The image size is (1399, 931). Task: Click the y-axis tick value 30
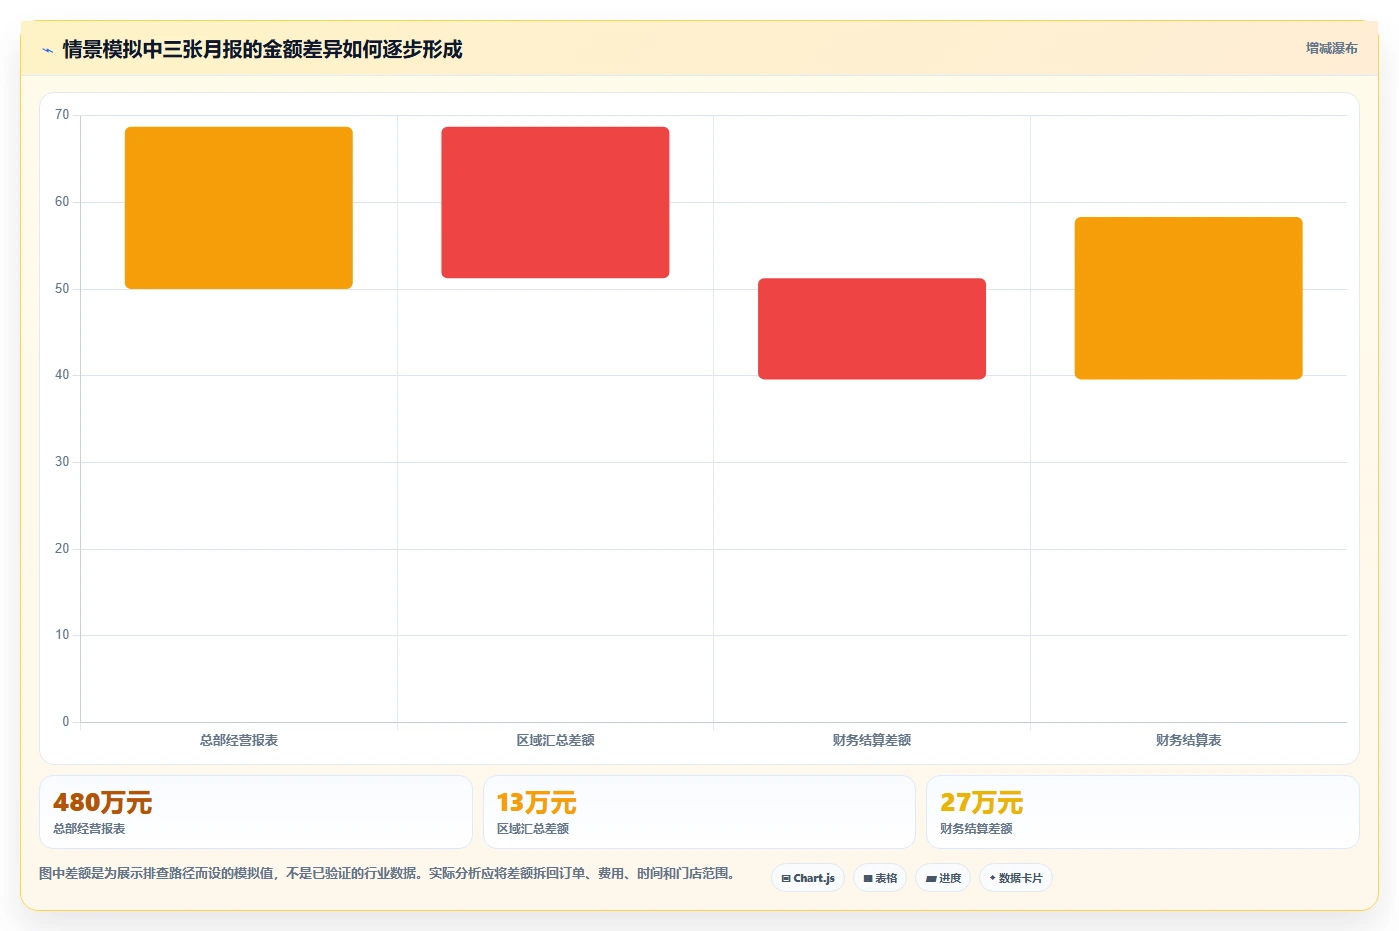coord(62,462)
